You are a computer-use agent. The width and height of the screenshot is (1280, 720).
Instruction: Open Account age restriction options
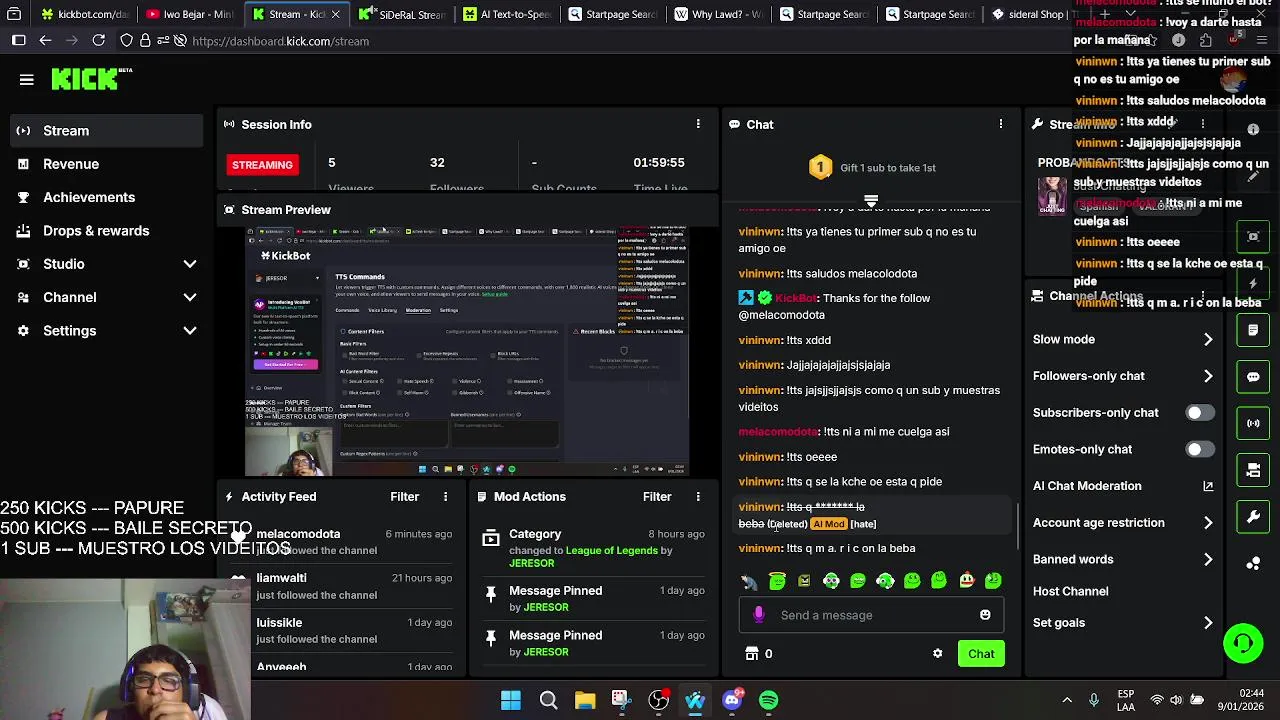(x=1208, y=523)
